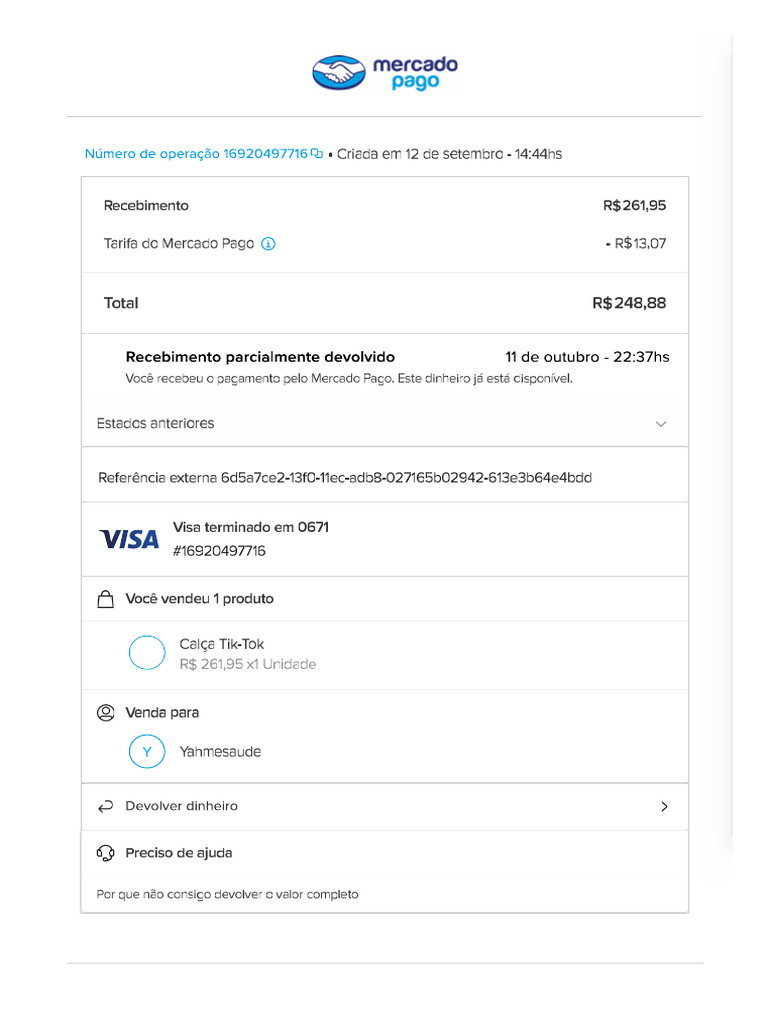Click the Mercado Pago handshake logo
The height and width of the screenshot is (1024, 768).
[x=340, y=73]
